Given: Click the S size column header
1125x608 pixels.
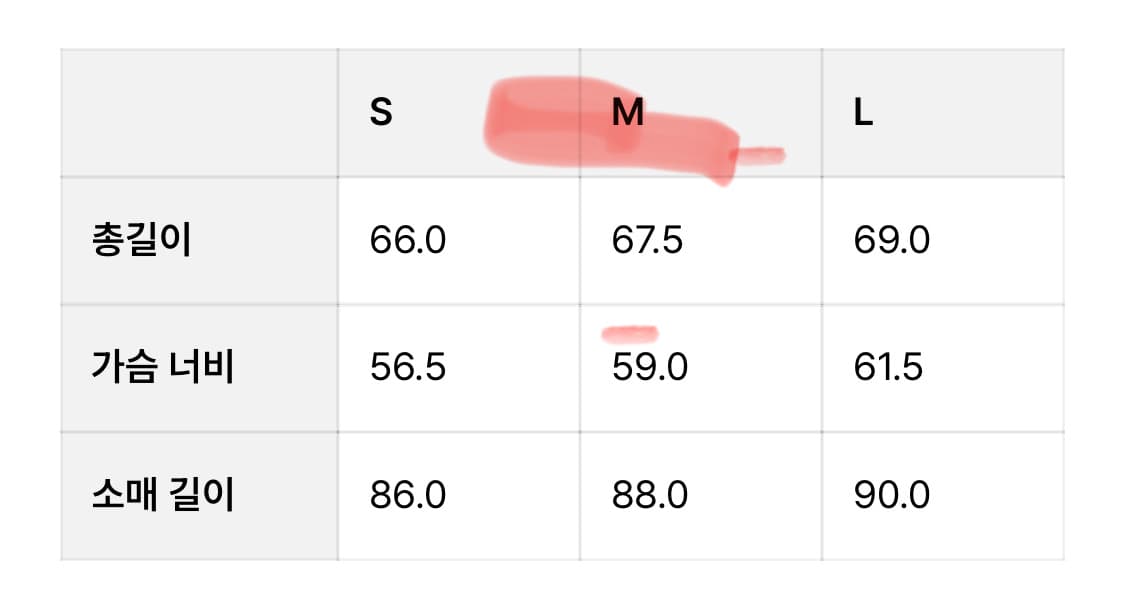Looking at the screenshot, I should coord(381,113).
